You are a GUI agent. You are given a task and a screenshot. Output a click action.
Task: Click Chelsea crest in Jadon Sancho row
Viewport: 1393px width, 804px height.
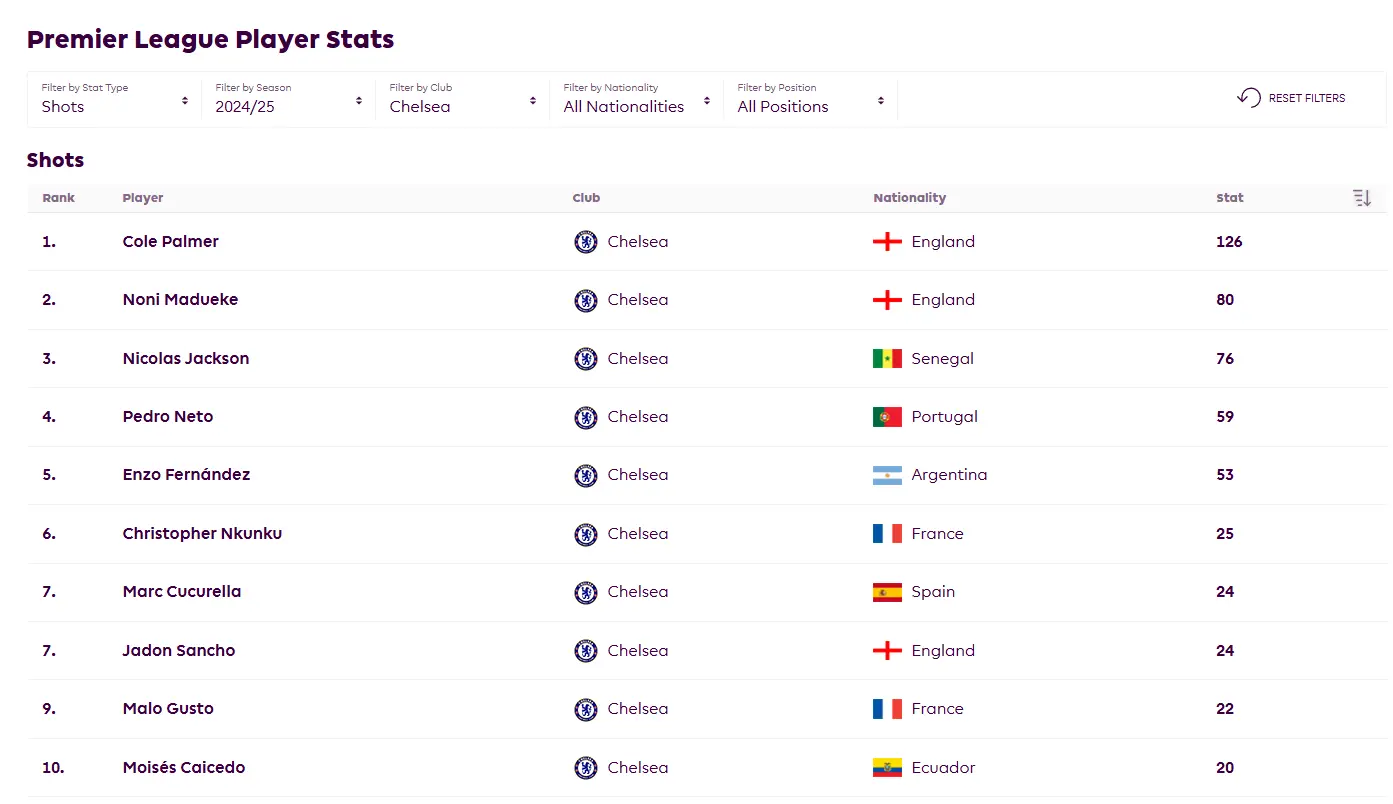click(586, 651)
